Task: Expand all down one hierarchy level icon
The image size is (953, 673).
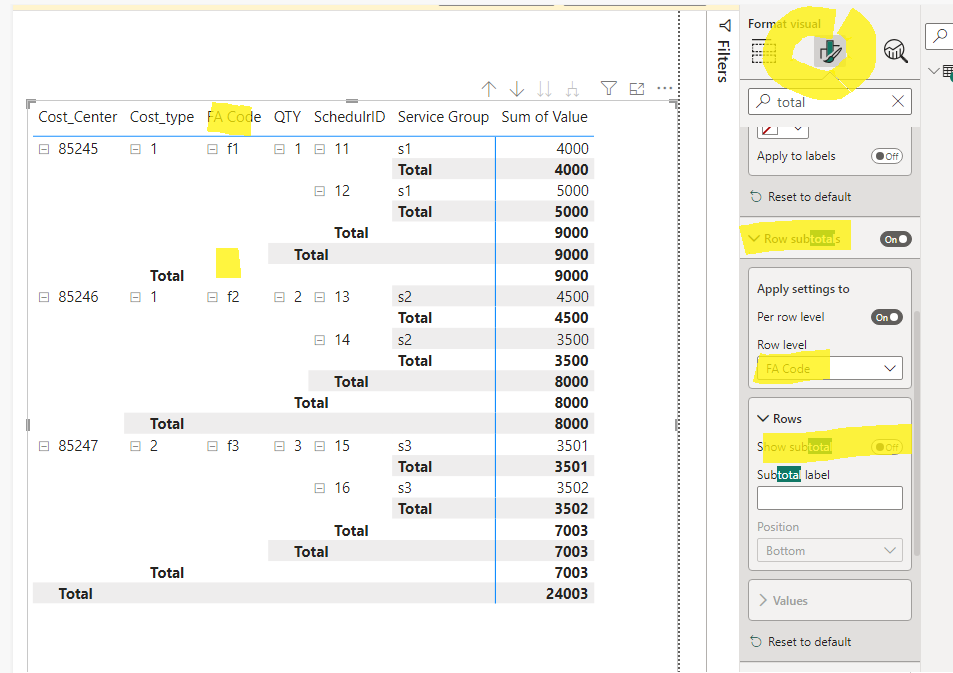Action: (572, 89)
